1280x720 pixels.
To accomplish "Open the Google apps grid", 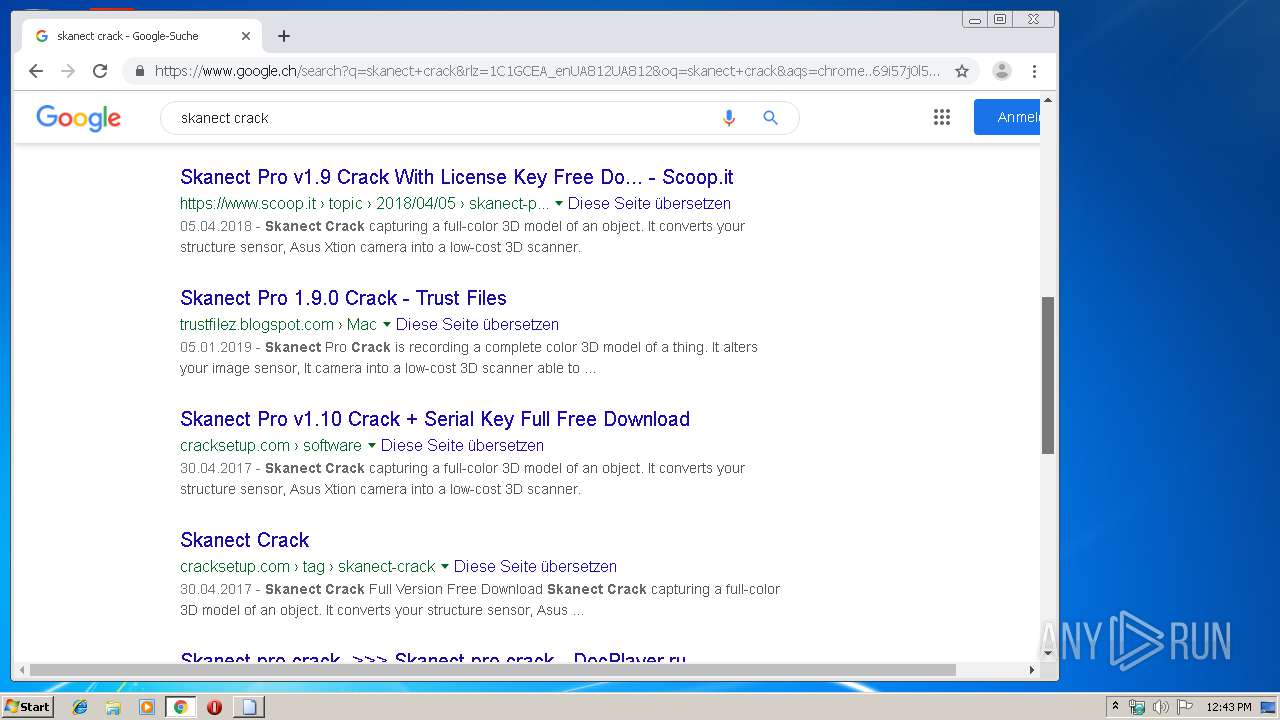I will pyautogui.click(x=942, y=118).
